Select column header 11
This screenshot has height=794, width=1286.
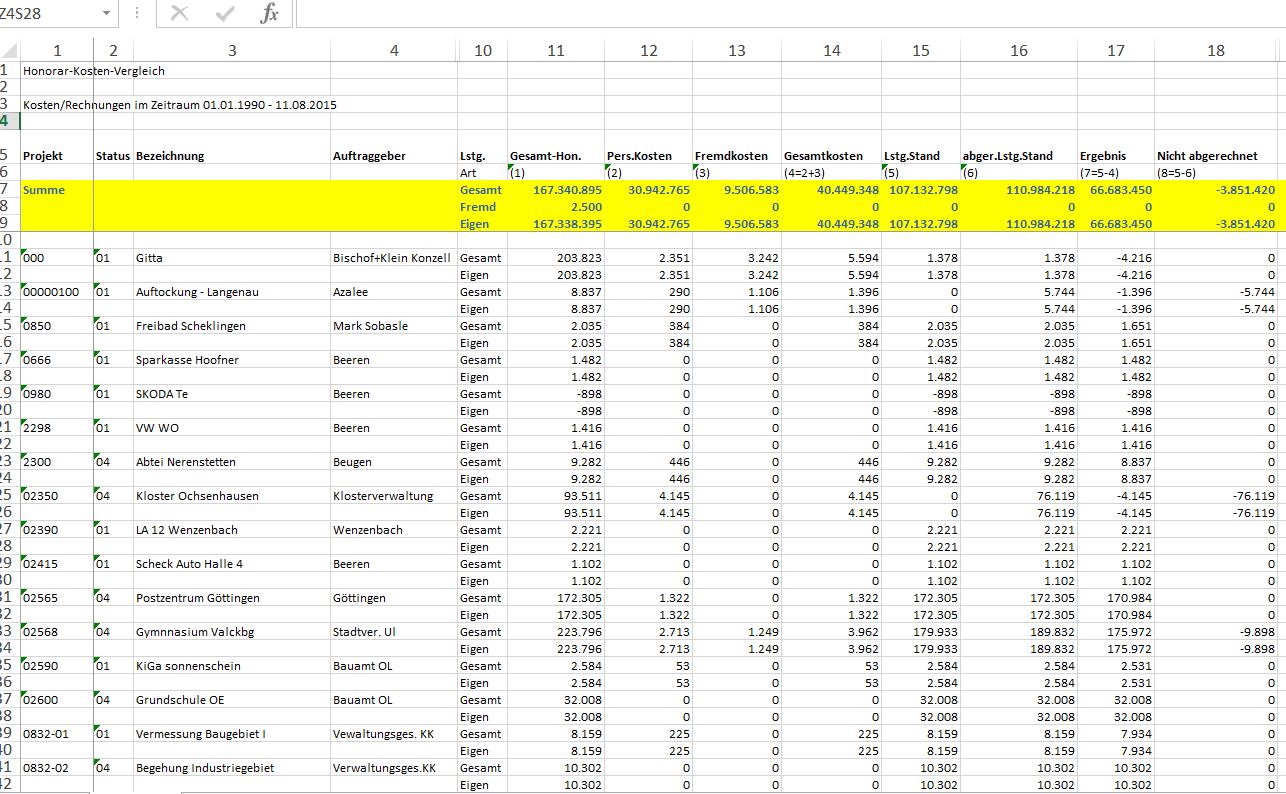[x=556, y=51]
